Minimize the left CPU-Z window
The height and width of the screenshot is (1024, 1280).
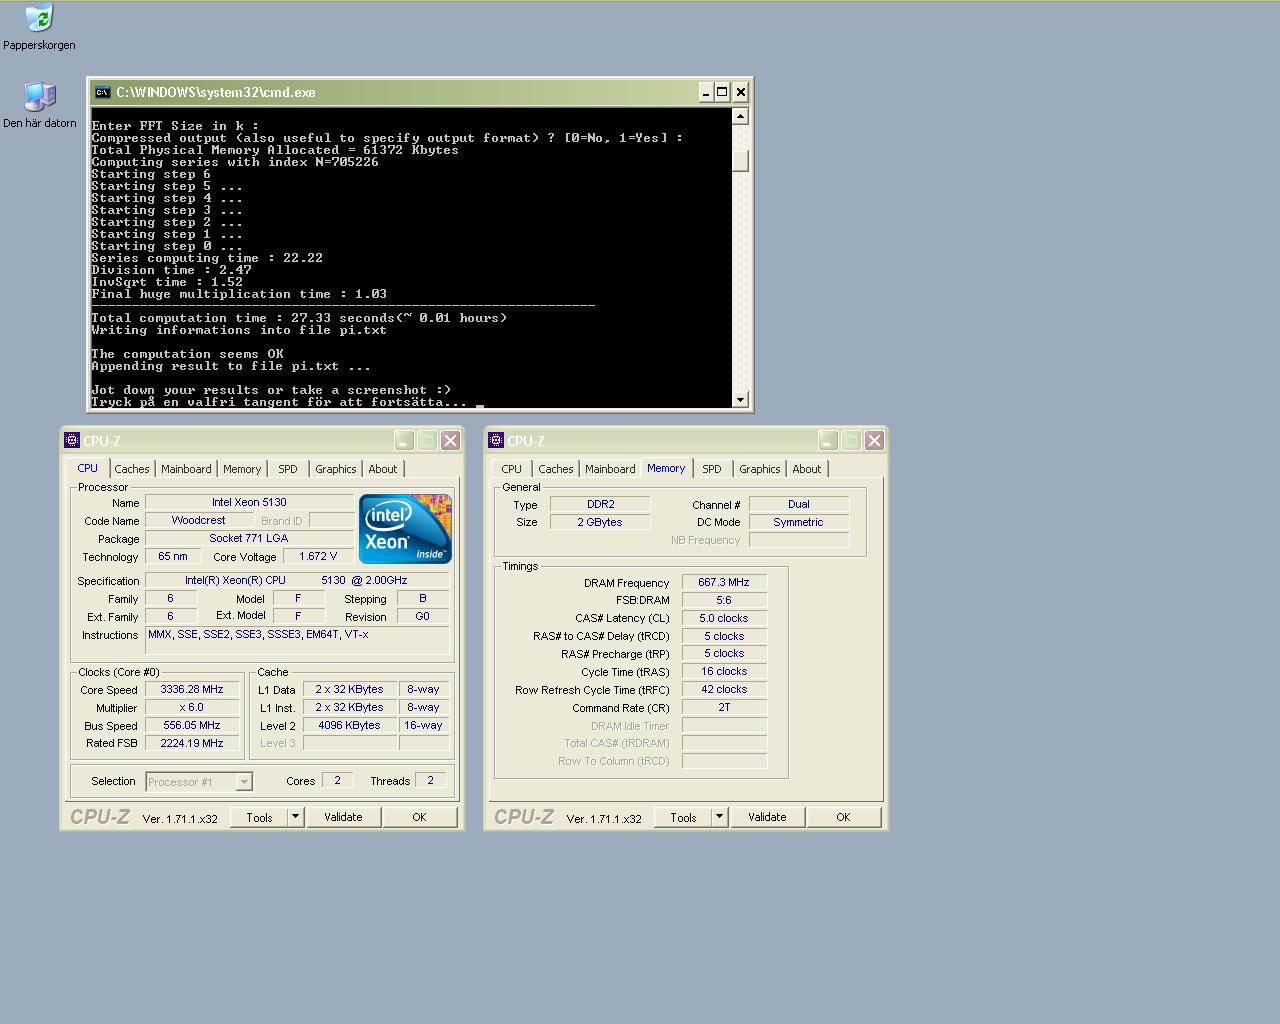pyautogui.click(x=404, y=440)
